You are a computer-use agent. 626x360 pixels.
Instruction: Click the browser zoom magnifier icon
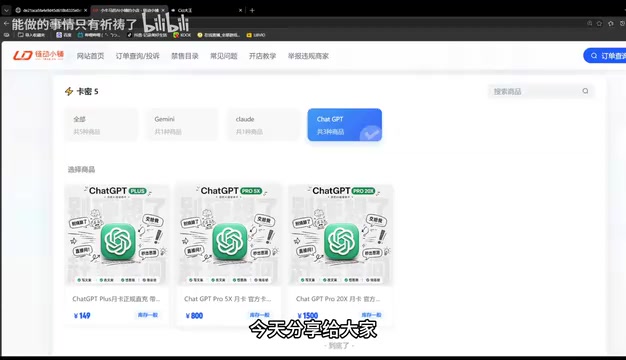click(589, 24)
